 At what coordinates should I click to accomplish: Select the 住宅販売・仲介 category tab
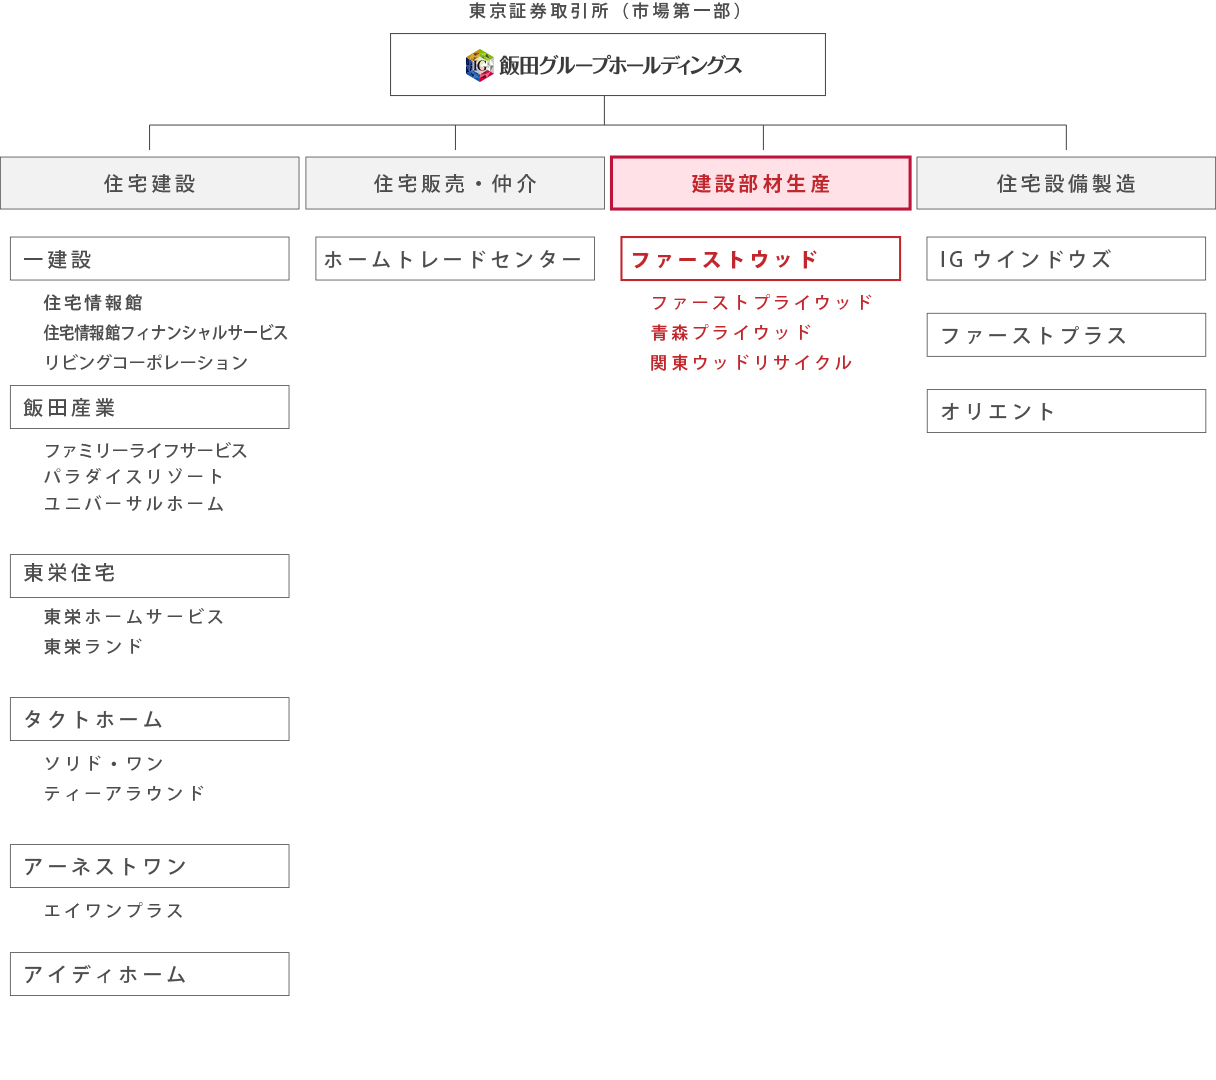(x=455, y=183)
